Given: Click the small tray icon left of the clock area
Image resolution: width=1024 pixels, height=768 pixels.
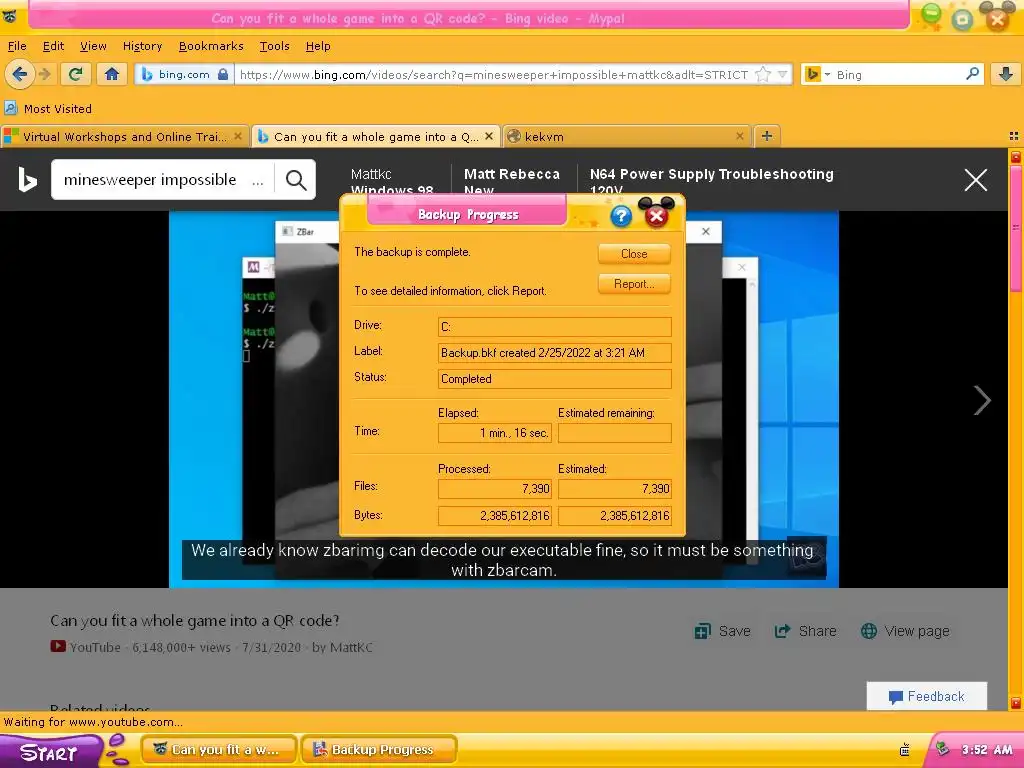Looking at the screenshot, I should click(904, 750).
